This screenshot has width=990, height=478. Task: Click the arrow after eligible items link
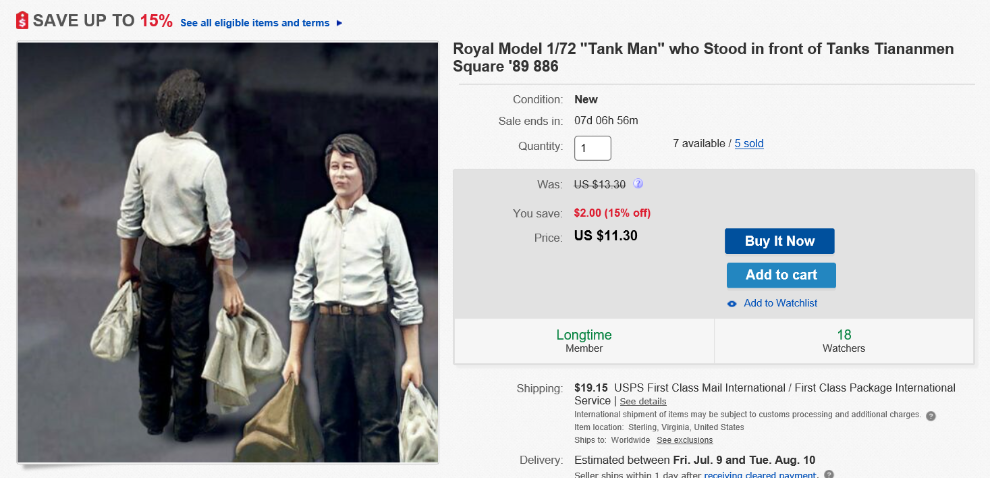[340, 23]
